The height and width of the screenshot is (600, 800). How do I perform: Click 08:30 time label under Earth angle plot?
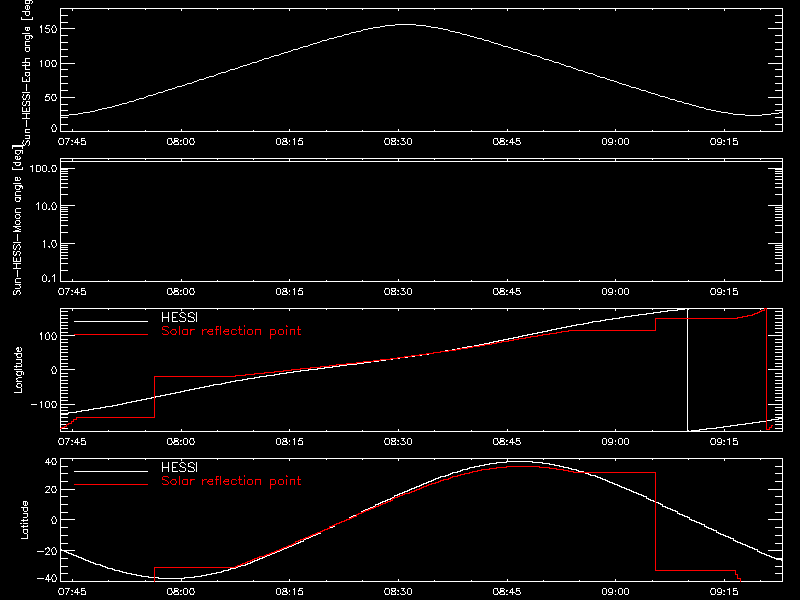(x=398, y=142)
